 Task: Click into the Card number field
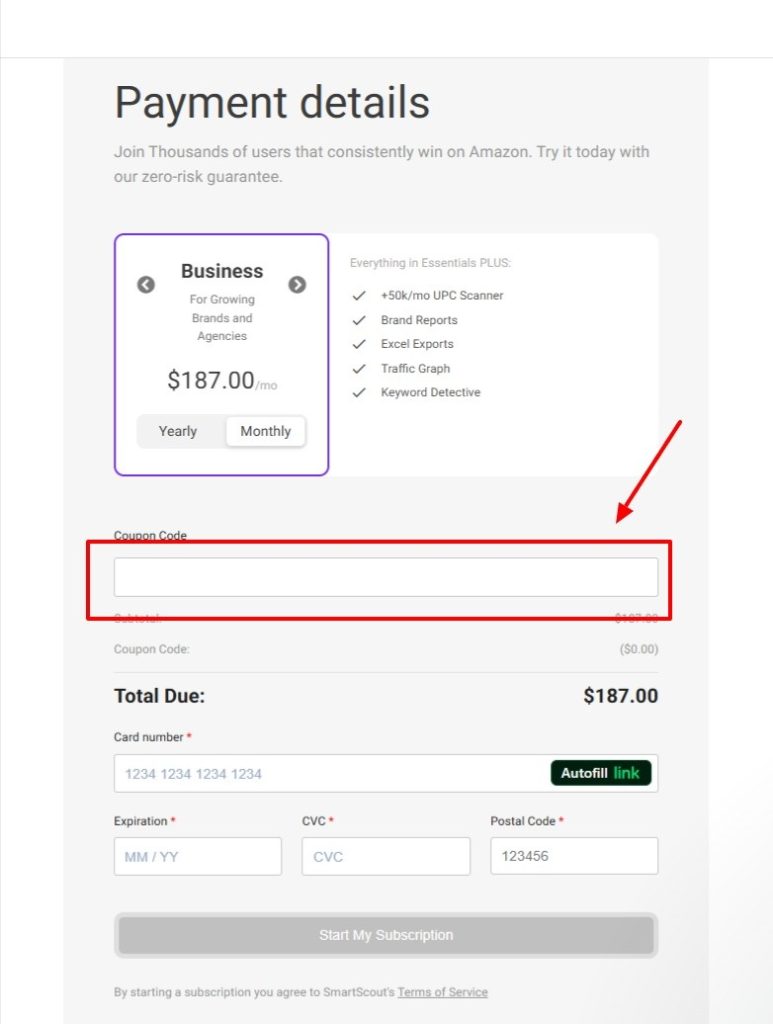330,774
